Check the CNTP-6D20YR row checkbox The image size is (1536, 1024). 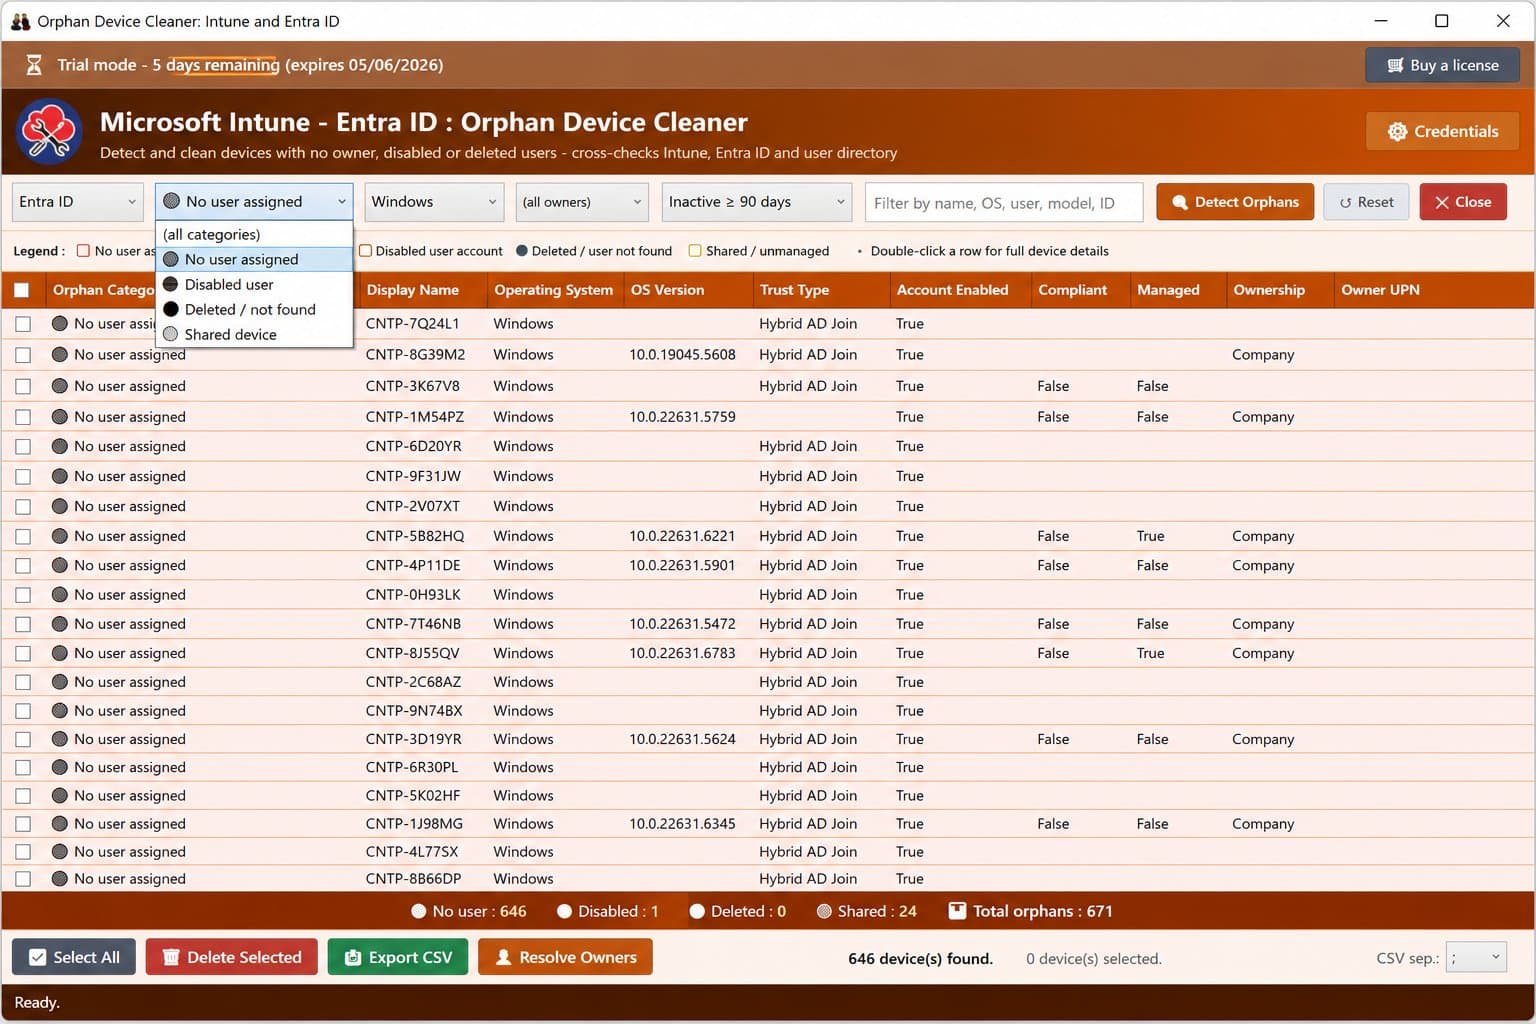[x=23, y=446]
